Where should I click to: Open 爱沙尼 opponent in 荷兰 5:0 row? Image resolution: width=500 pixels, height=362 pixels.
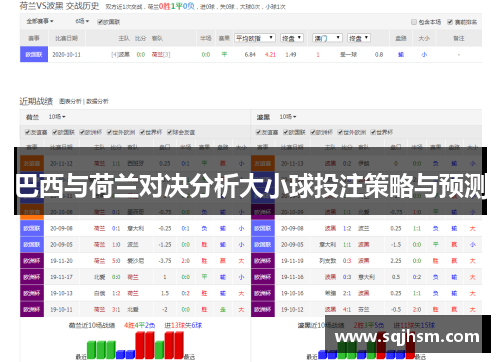click(x=136, y=261)
